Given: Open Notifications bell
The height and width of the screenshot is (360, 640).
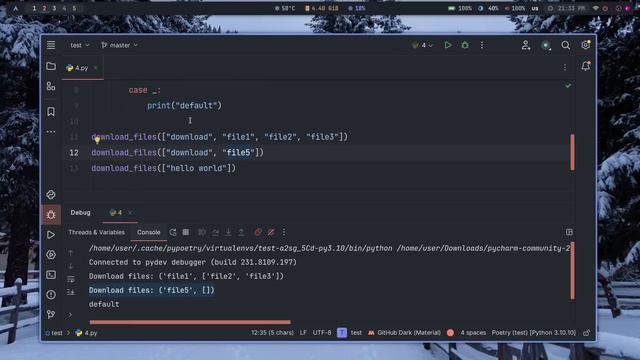Looking at the screenshot, I should point(586,66).
